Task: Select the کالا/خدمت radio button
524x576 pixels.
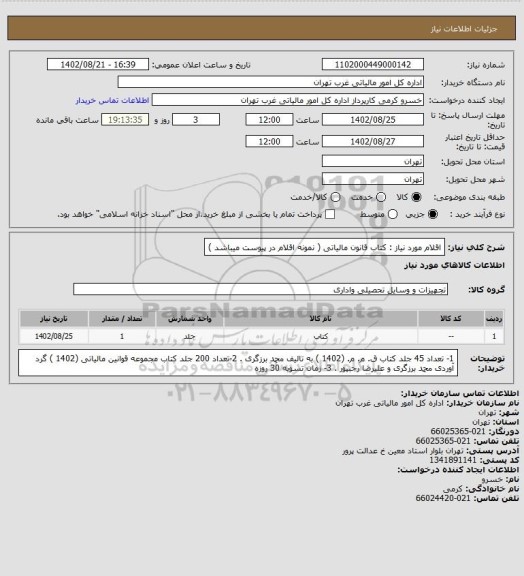Action: [x=335, y=197]
